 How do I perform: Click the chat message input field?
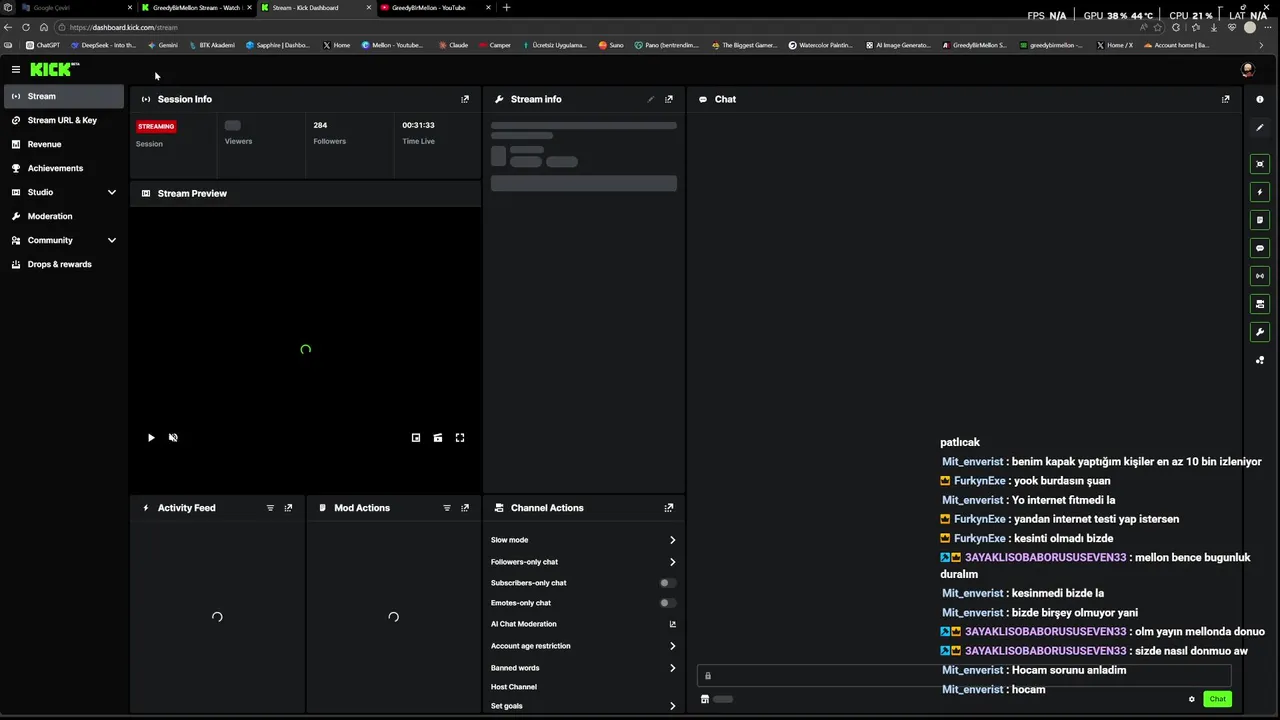coord(964,676)
